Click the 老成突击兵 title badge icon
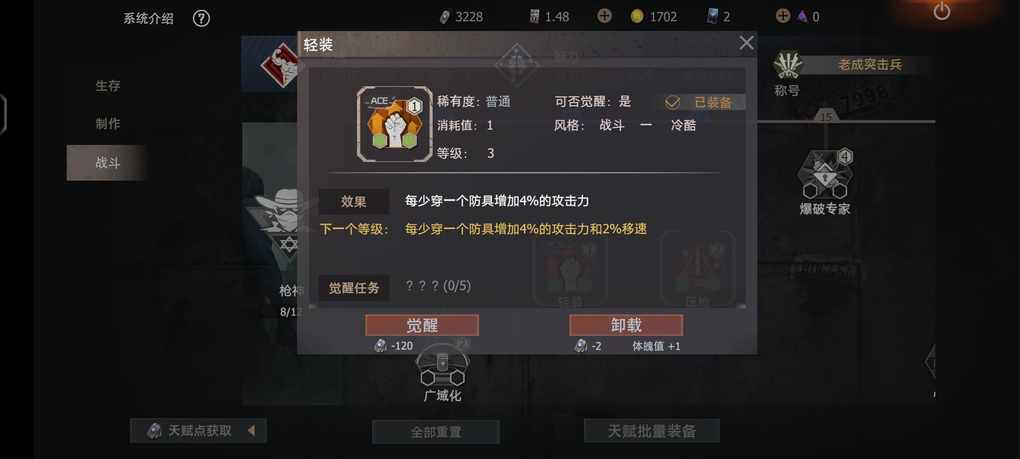The height and width of the screenshot is (459, 1020). 788,65
